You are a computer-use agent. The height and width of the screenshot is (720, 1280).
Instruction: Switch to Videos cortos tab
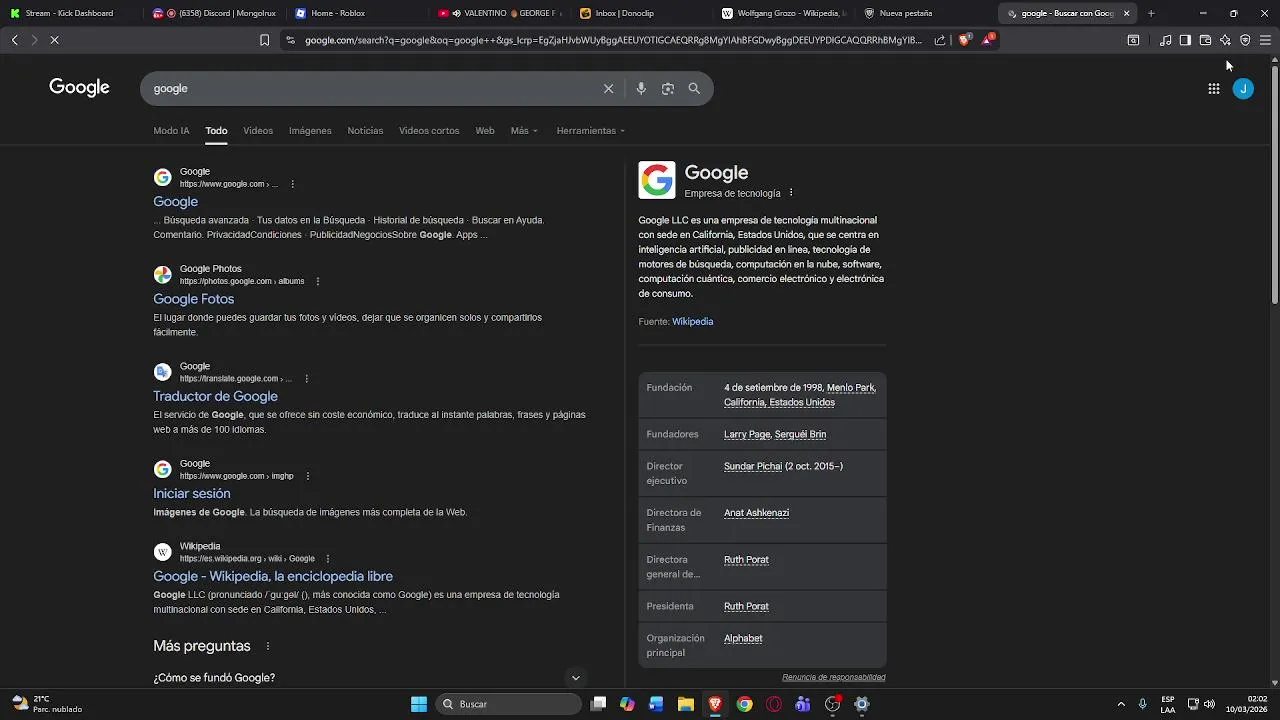coord(429,131)
